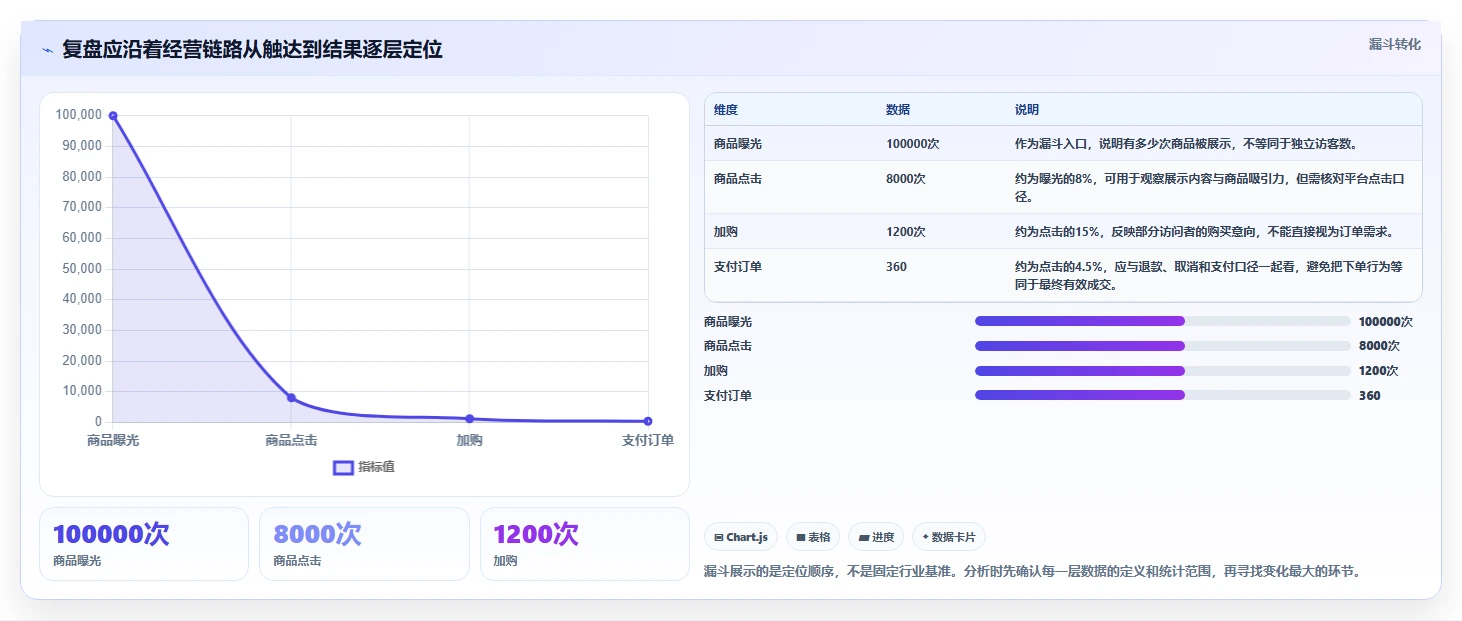
Task: Click the 100,000 y-axis label
Action: click(x=79, y=115)
